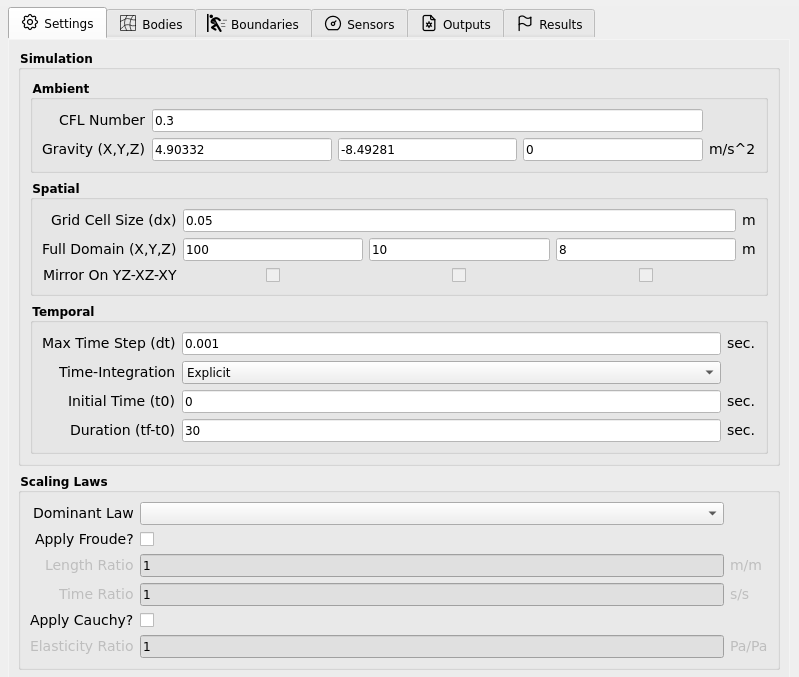Click the Dominant Law label
The width and height of the screenshot is (799, 677).
click(83, 513)
